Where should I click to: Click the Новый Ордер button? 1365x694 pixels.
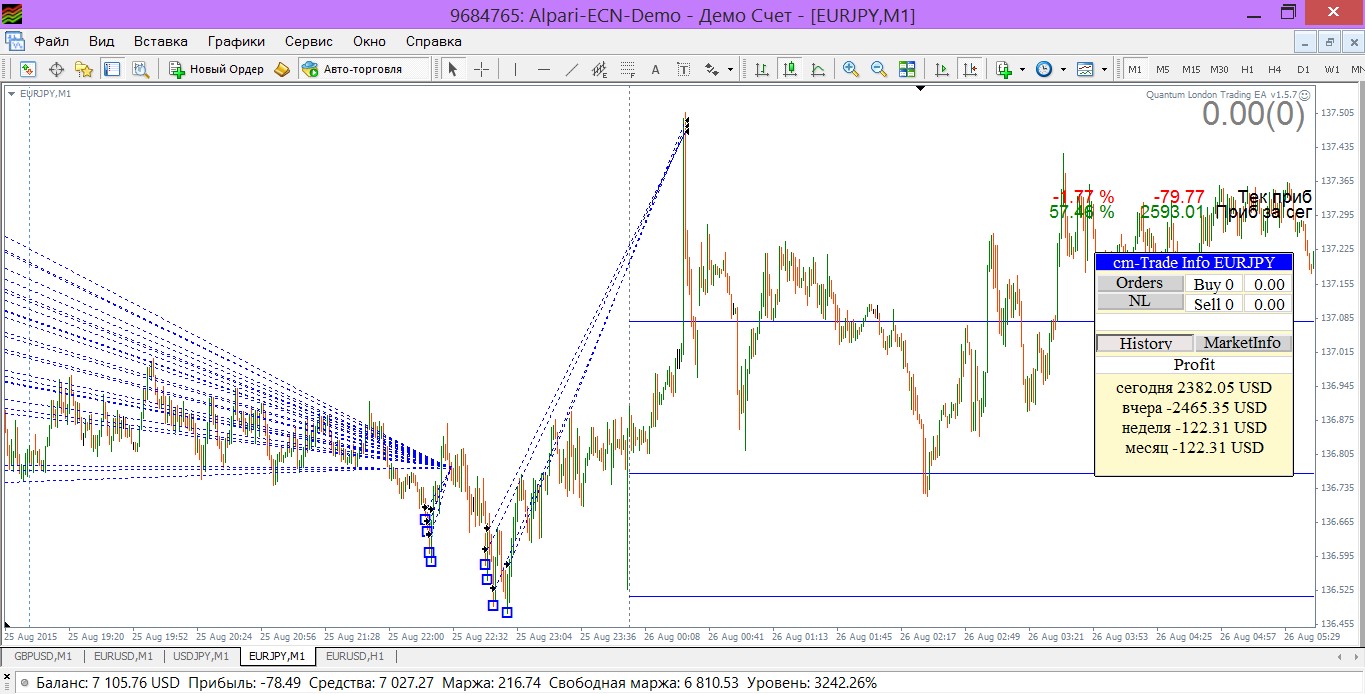click(x=216, y=69)
